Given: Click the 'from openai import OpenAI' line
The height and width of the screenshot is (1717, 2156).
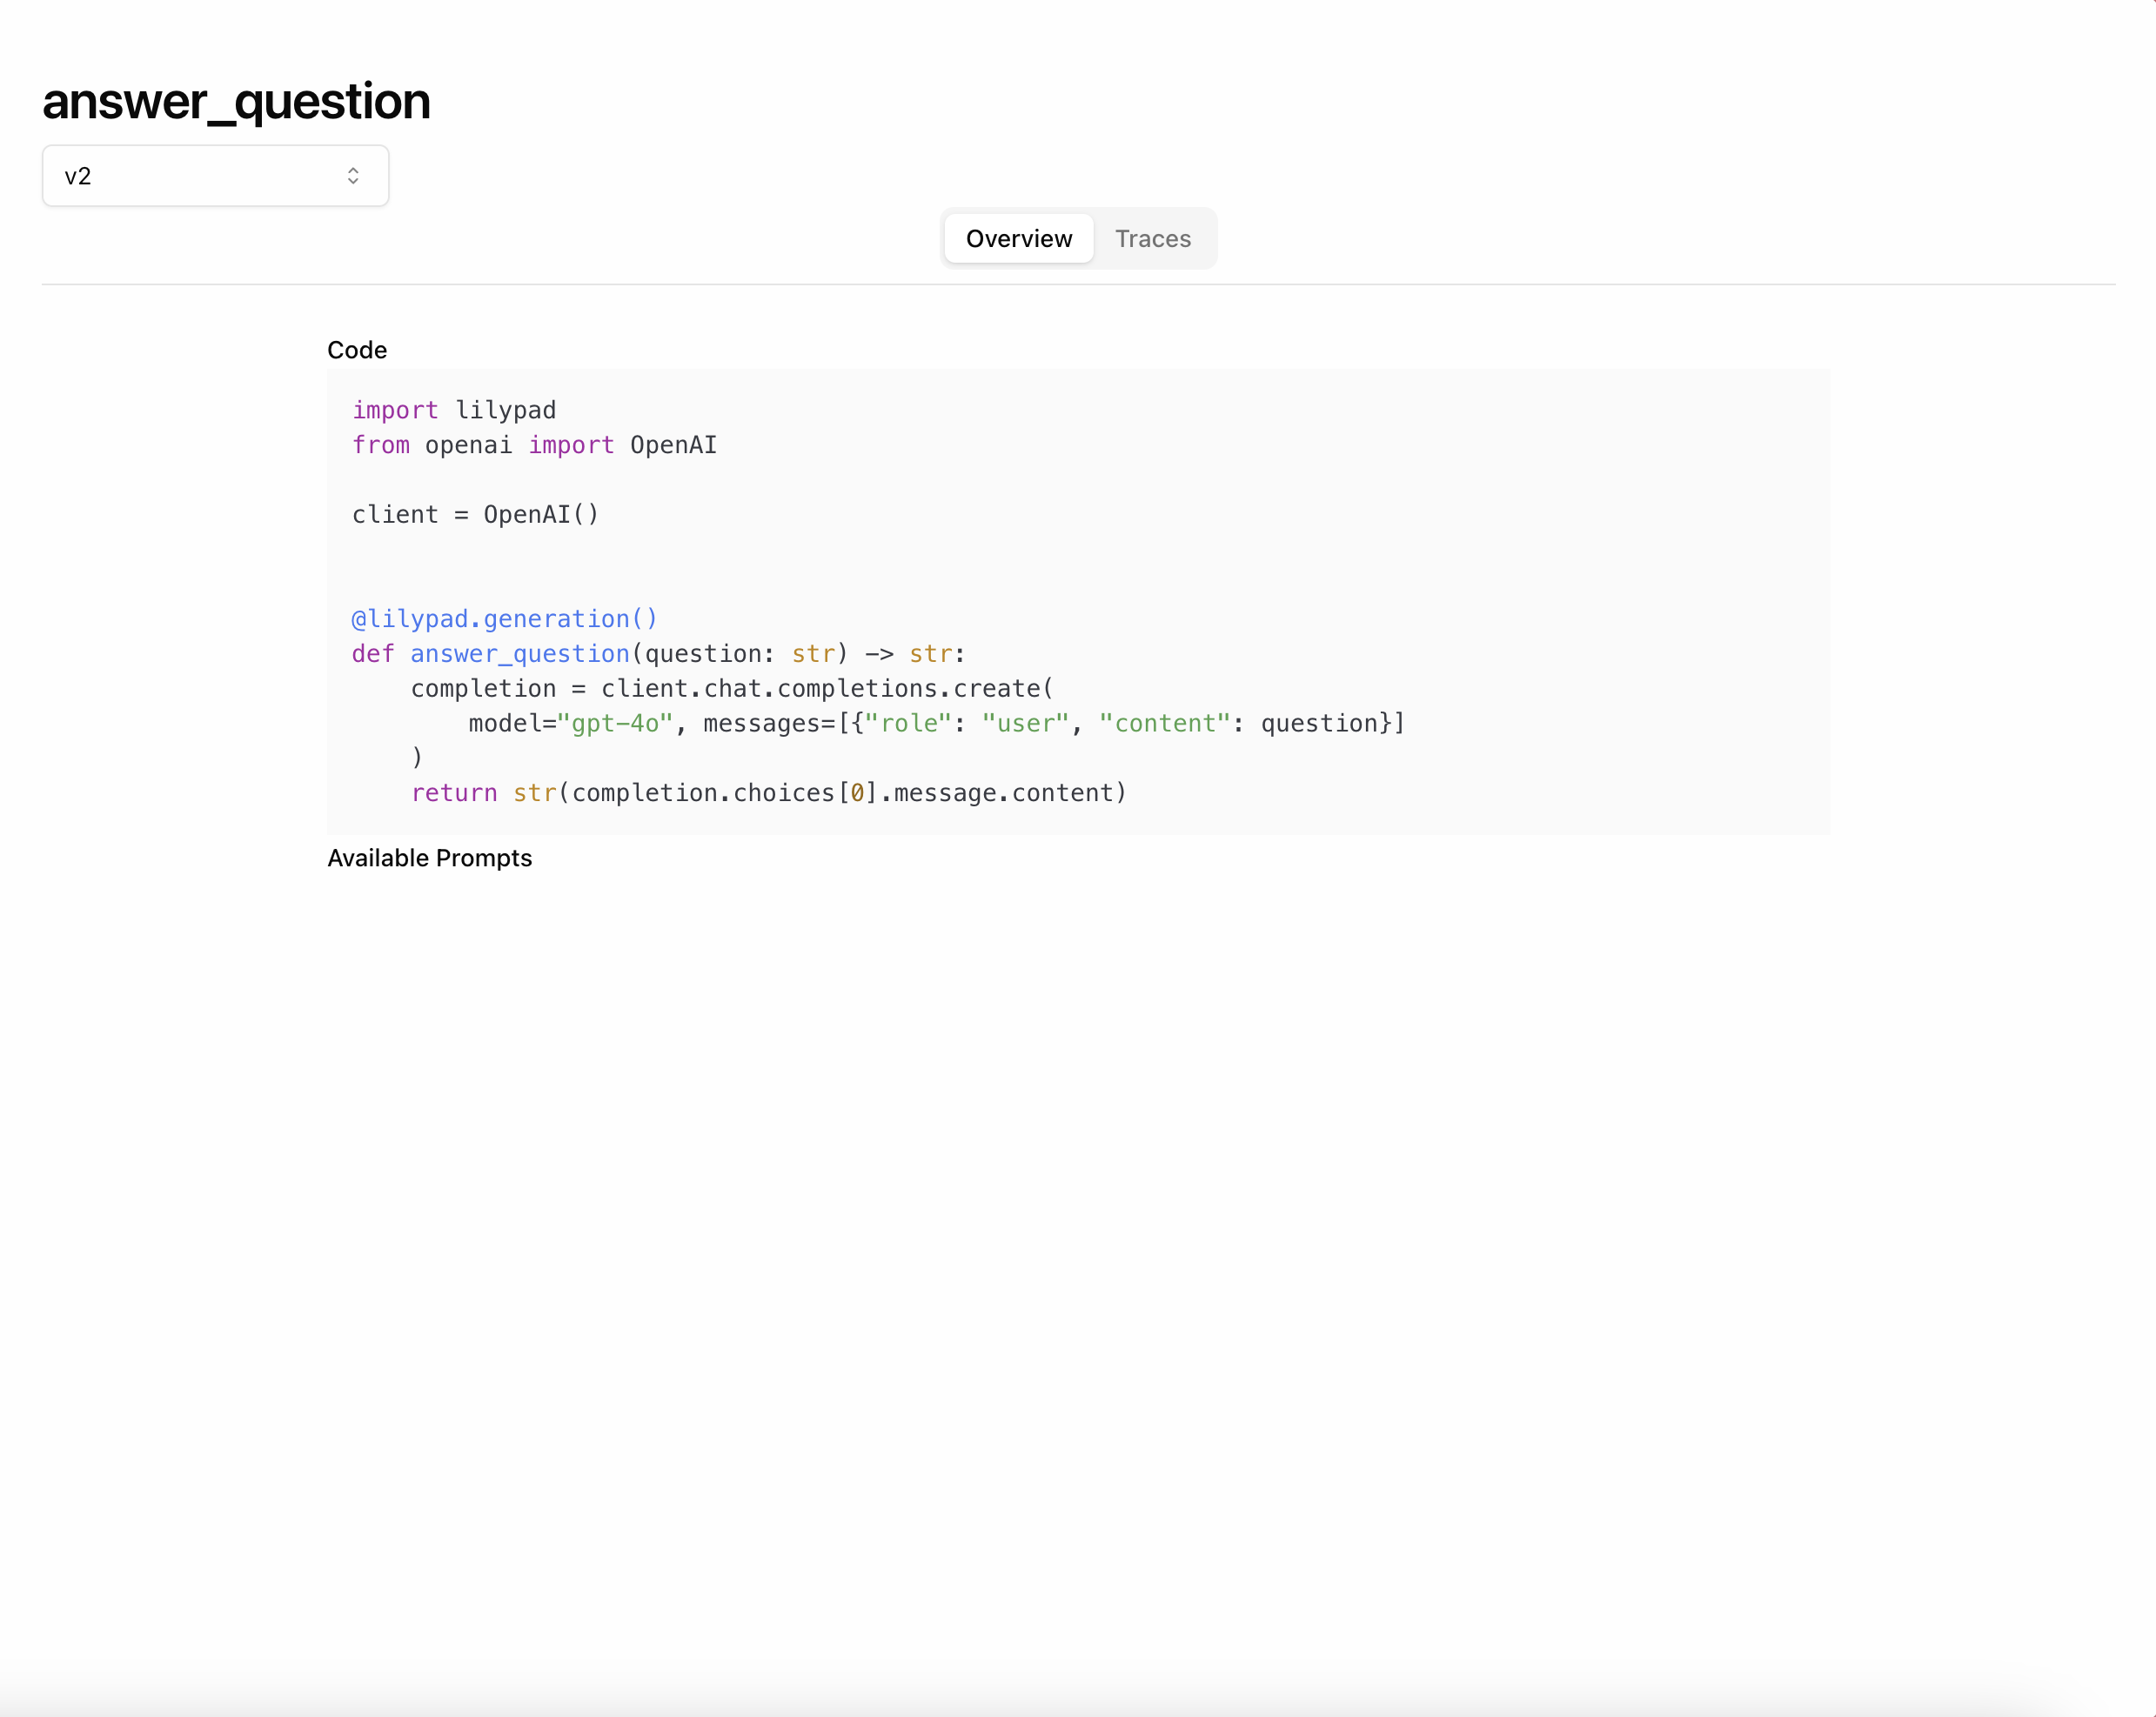Looking at the screenshot, I should (x=534, y=445).
